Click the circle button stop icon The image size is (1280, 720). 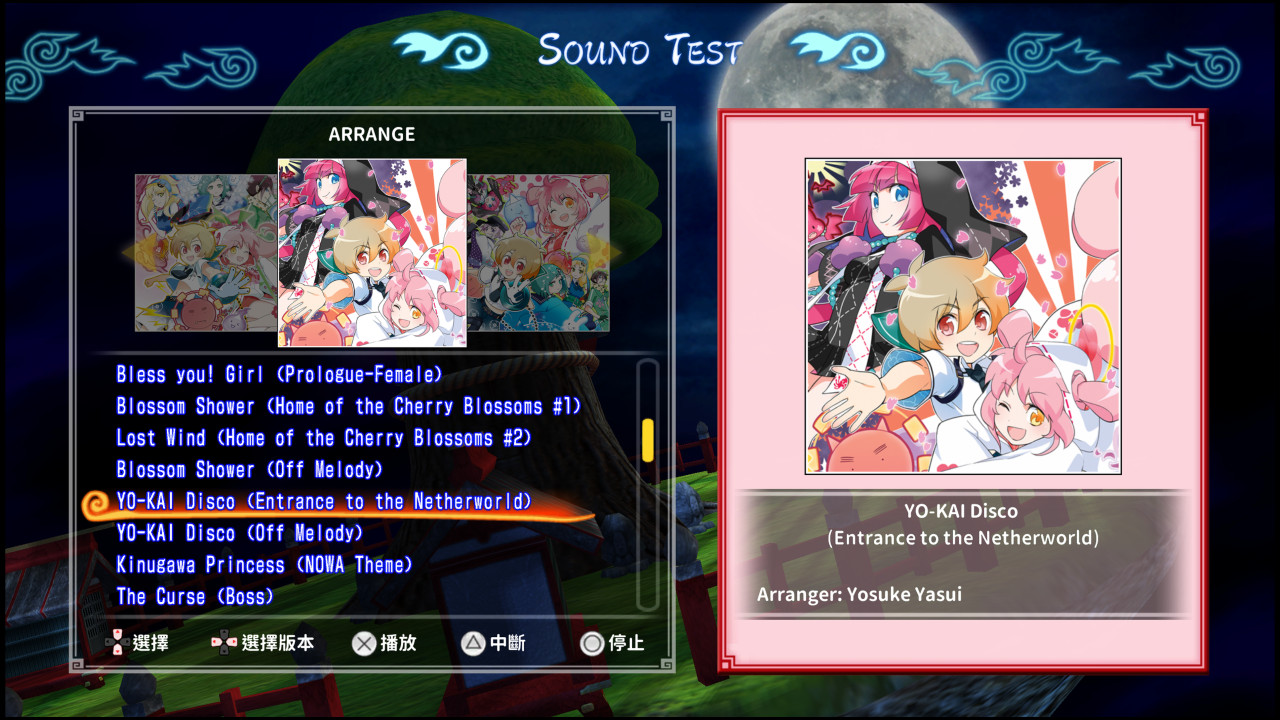pos(592,644)
